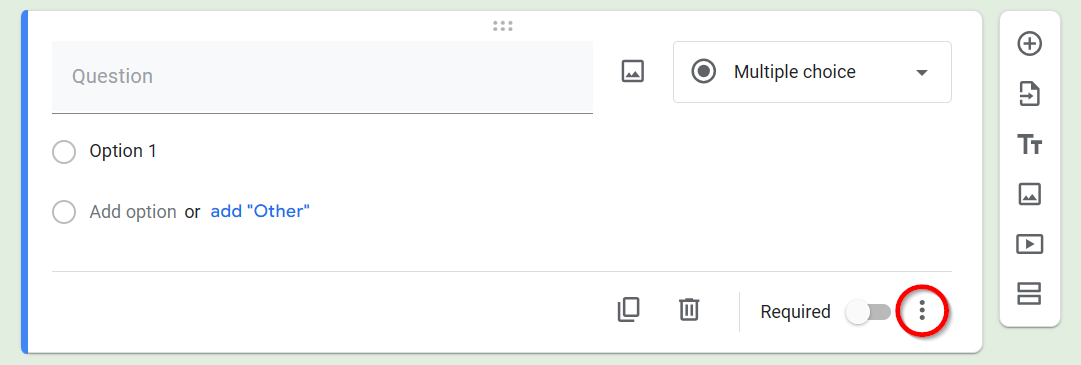Add title and description via Tt icon

tap(1029, 145)
